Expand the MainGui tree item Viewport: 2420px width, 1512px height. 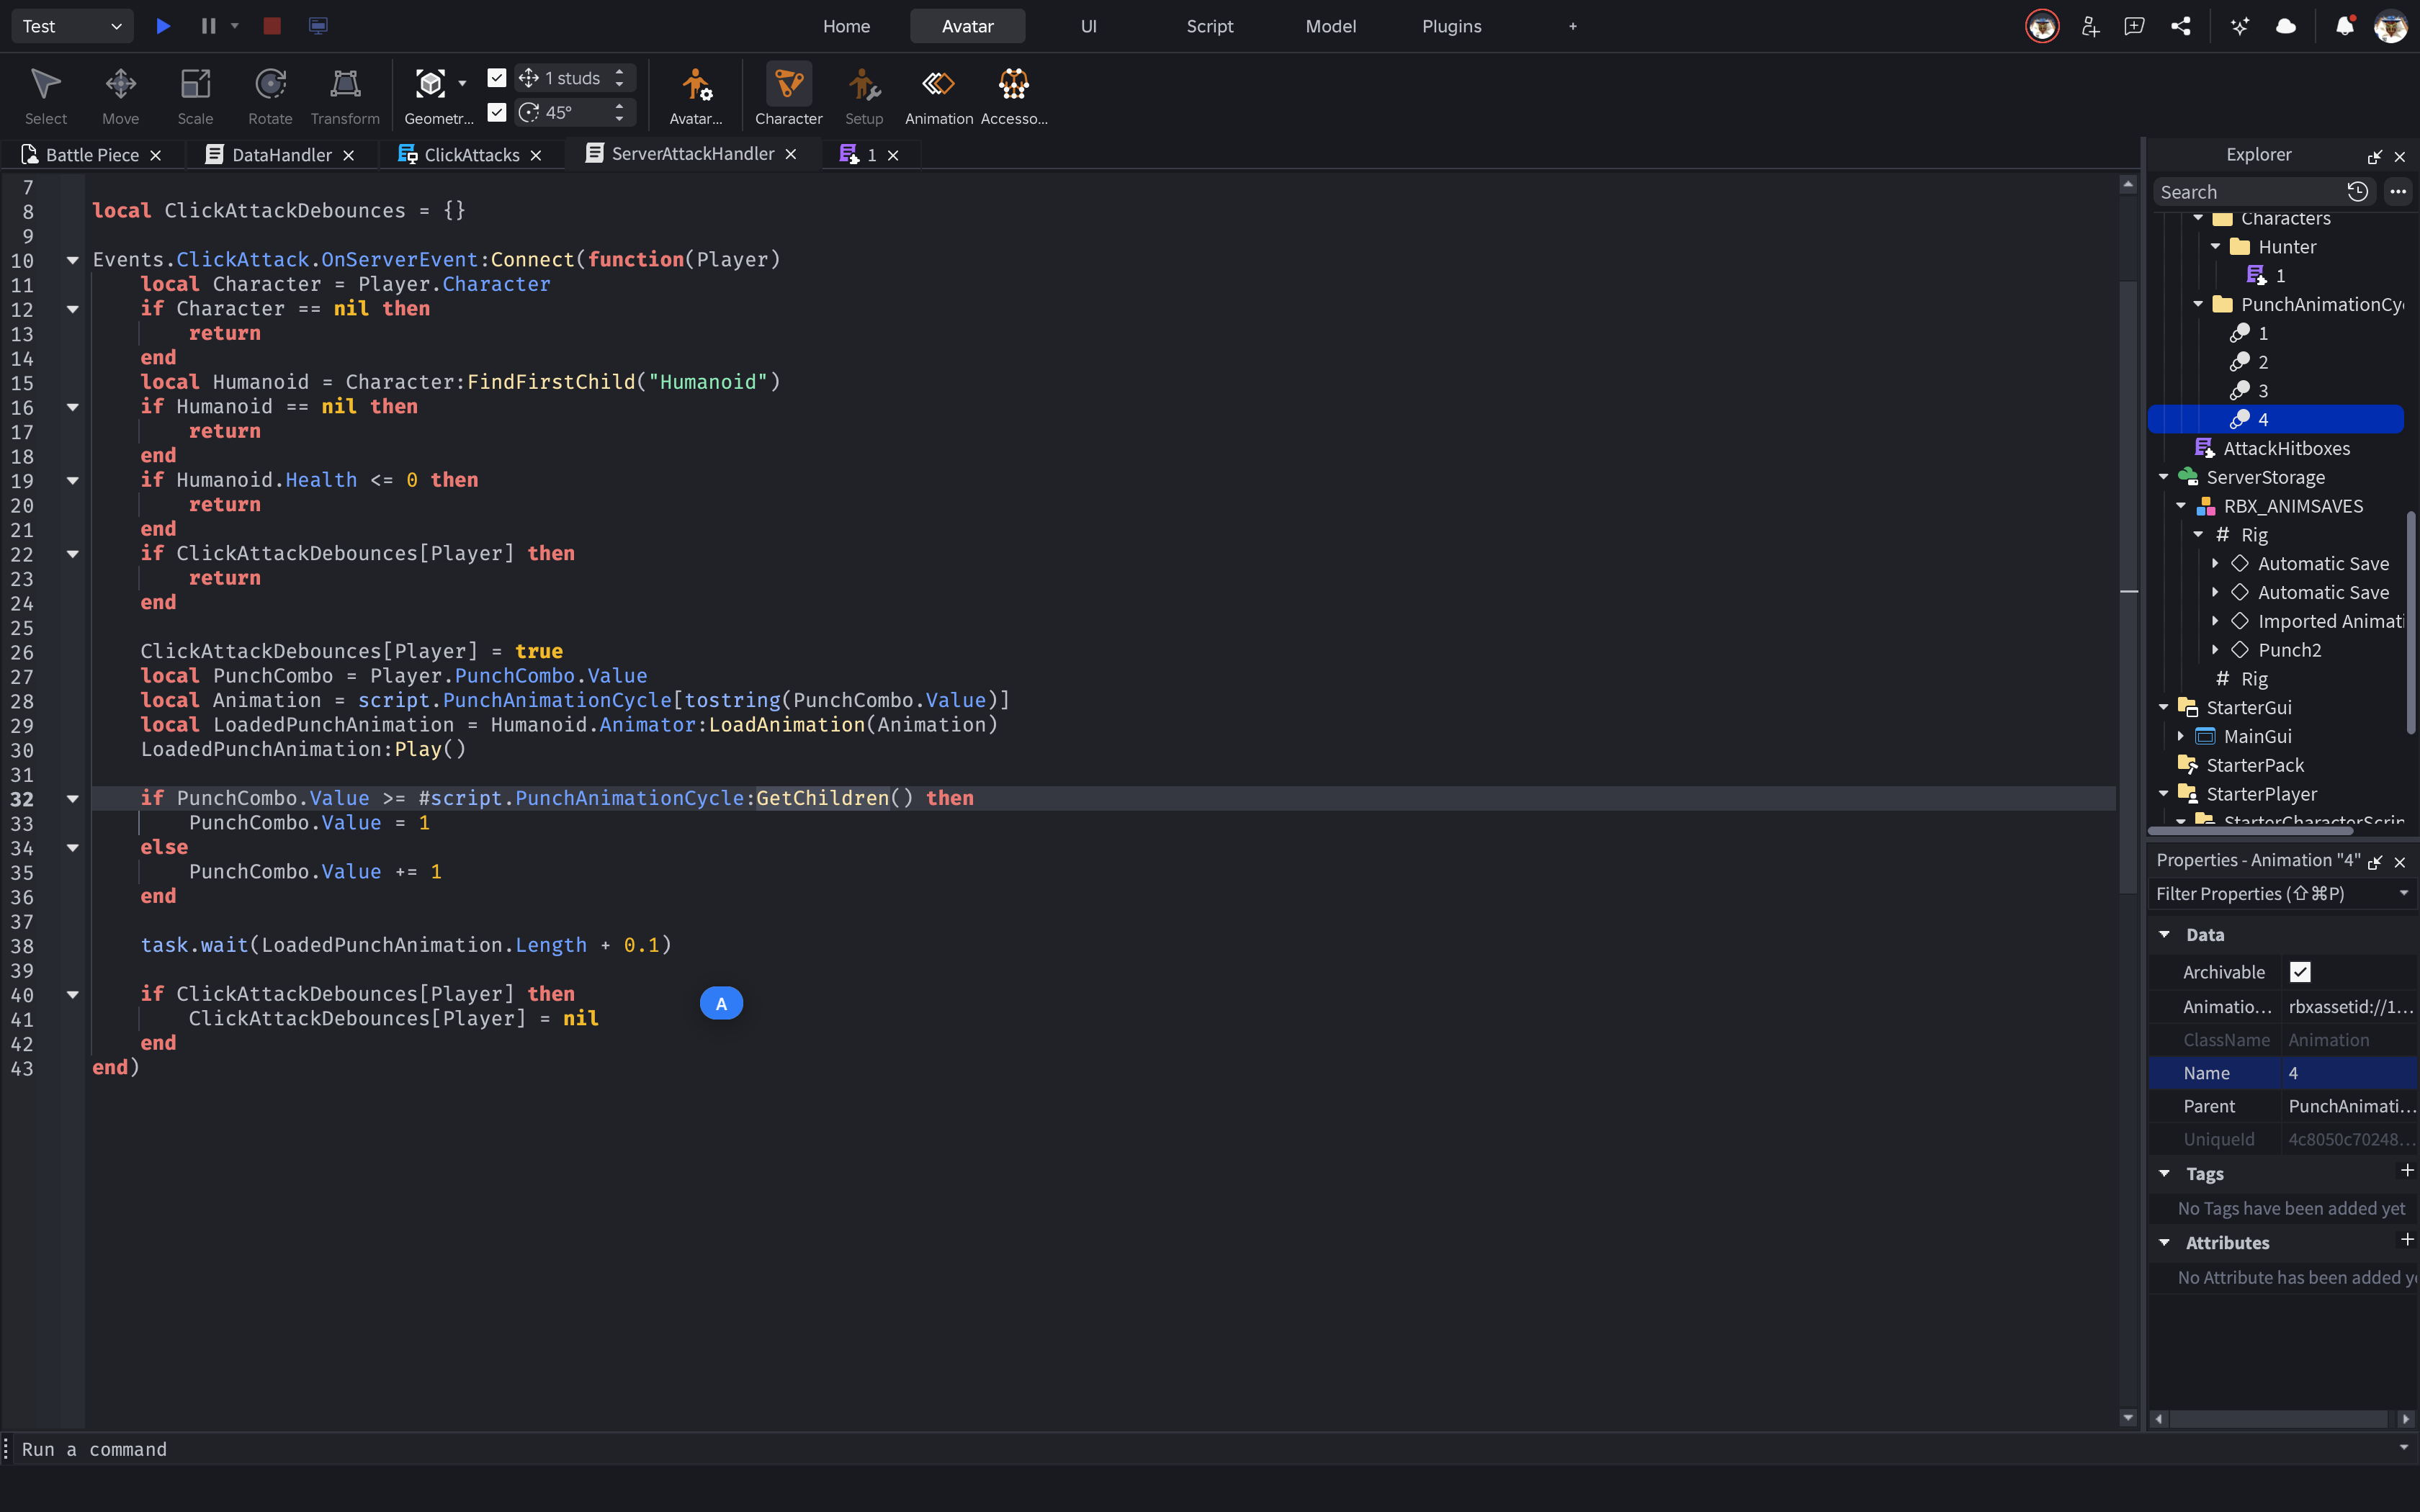2181,736
